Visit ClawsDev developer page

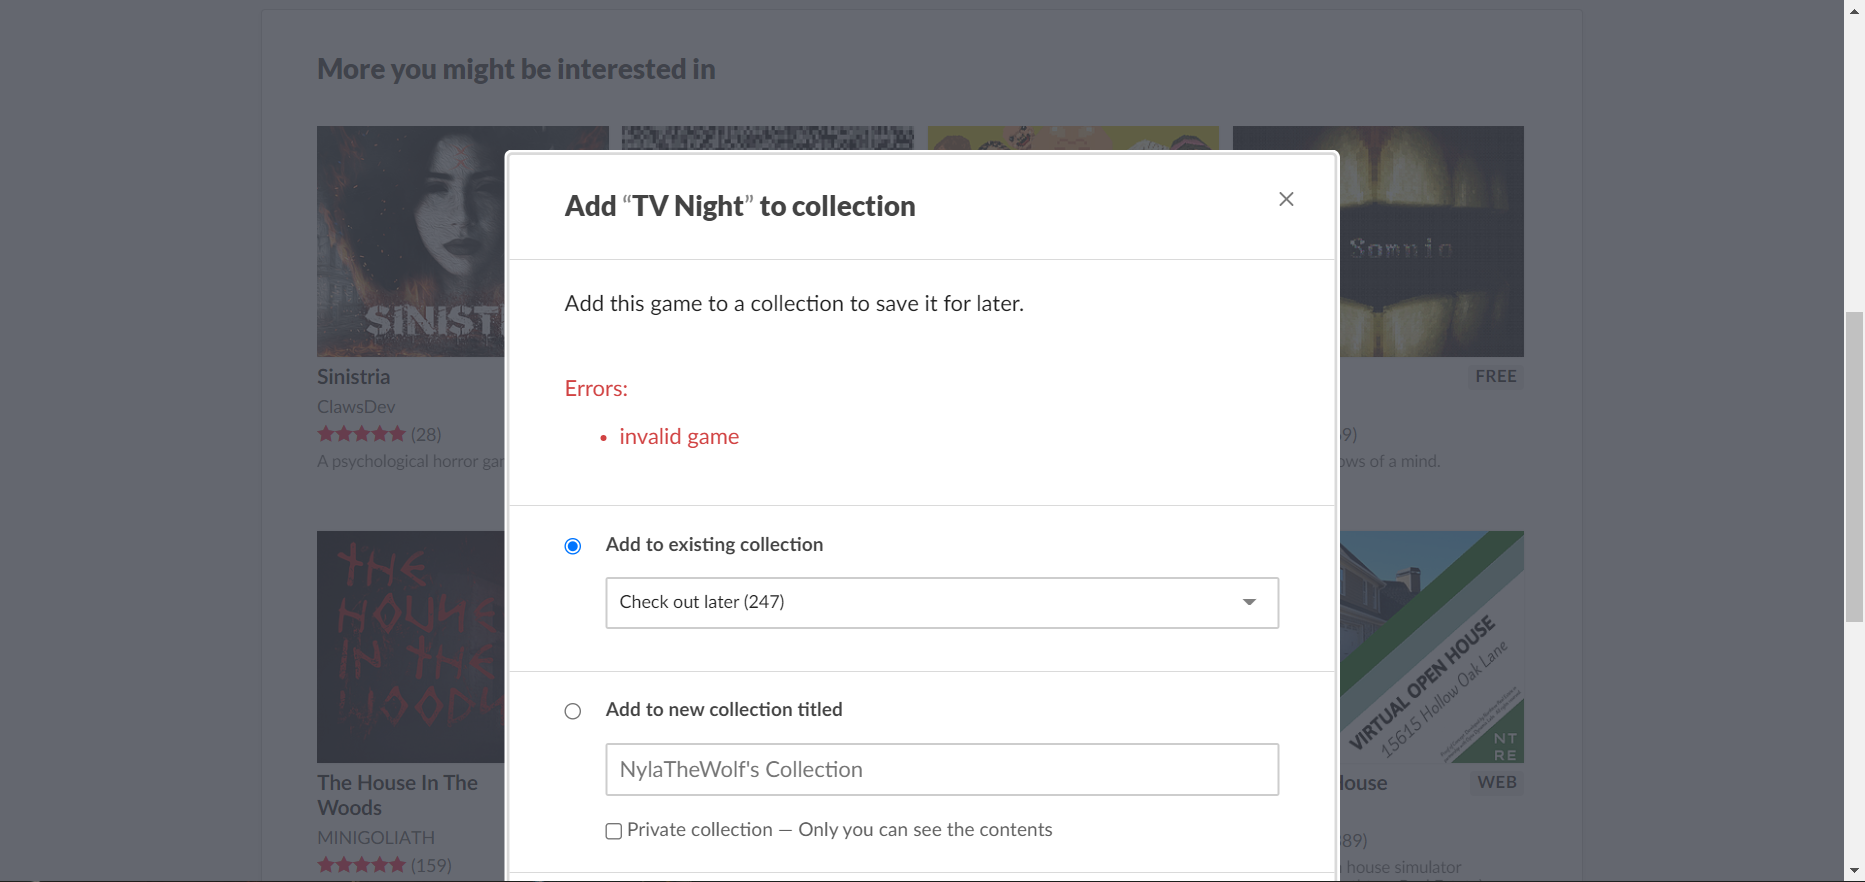coord(356,407)
